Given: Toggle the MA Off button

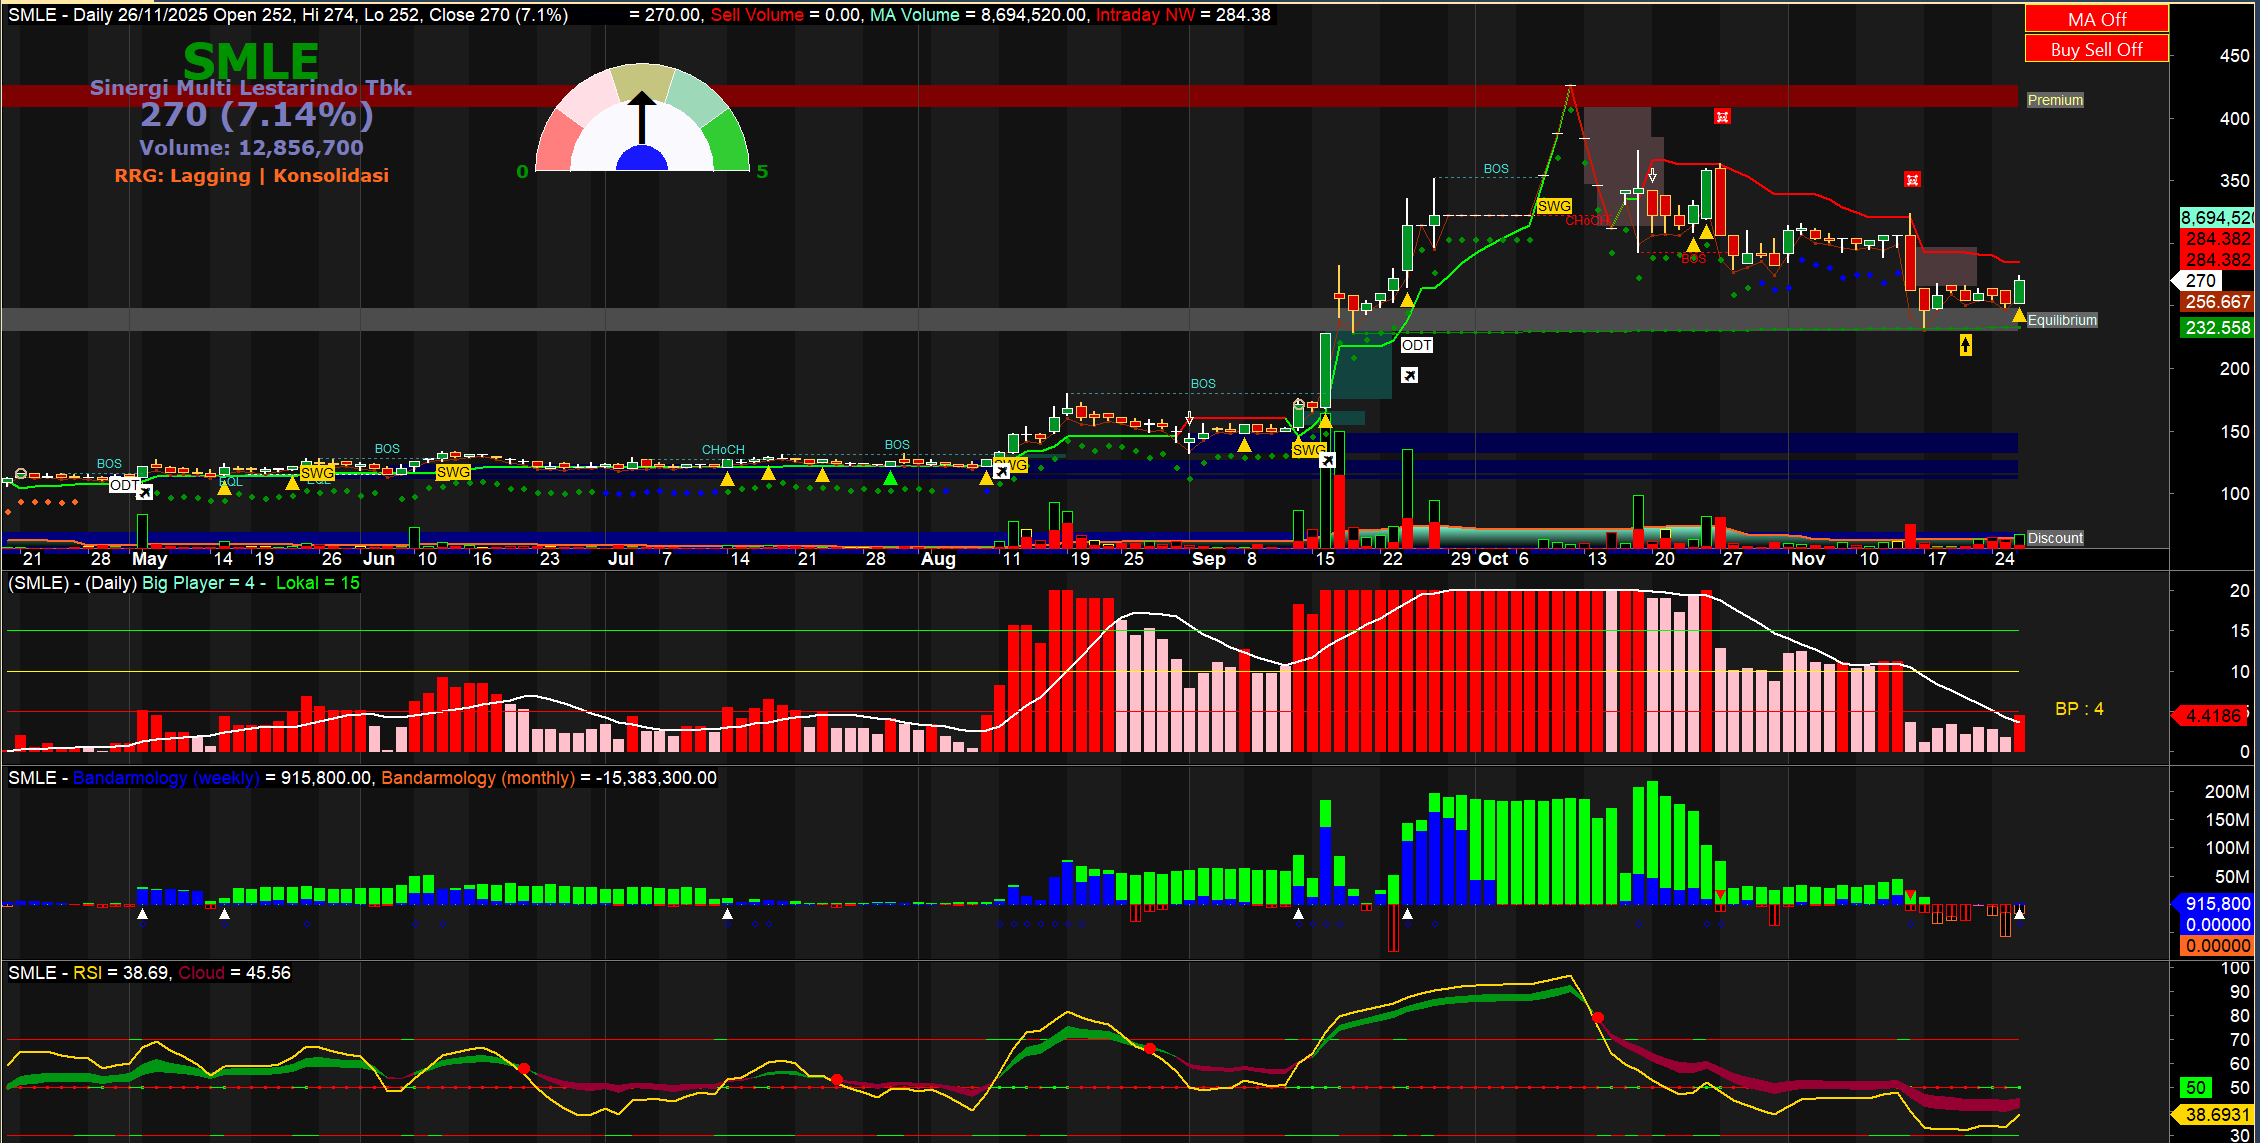Looking at the screenshot, I should (2096, 19).
